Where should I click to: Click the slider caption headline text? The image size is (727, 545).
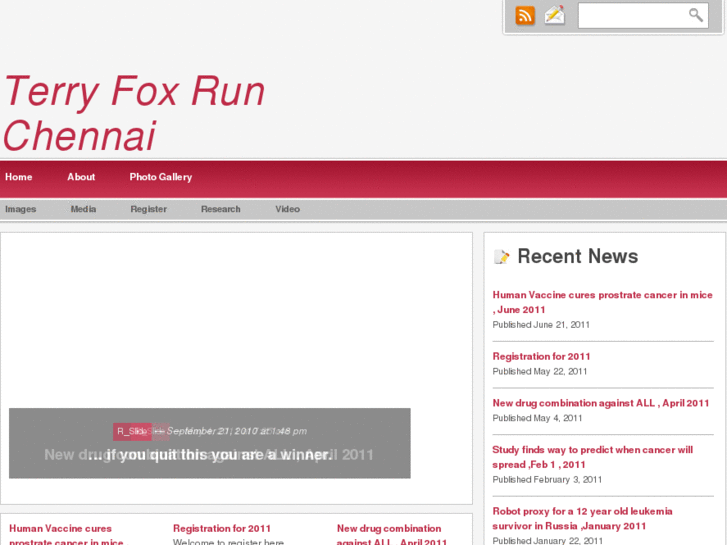click(x=209, y=455)
